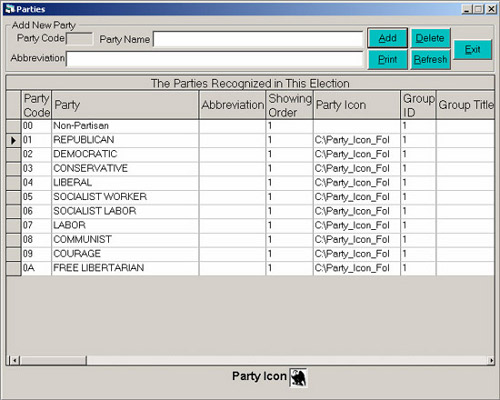Screen dimensions: 500x400
Task: Click the Parties window title icon
Action: [x=10, y=9]
